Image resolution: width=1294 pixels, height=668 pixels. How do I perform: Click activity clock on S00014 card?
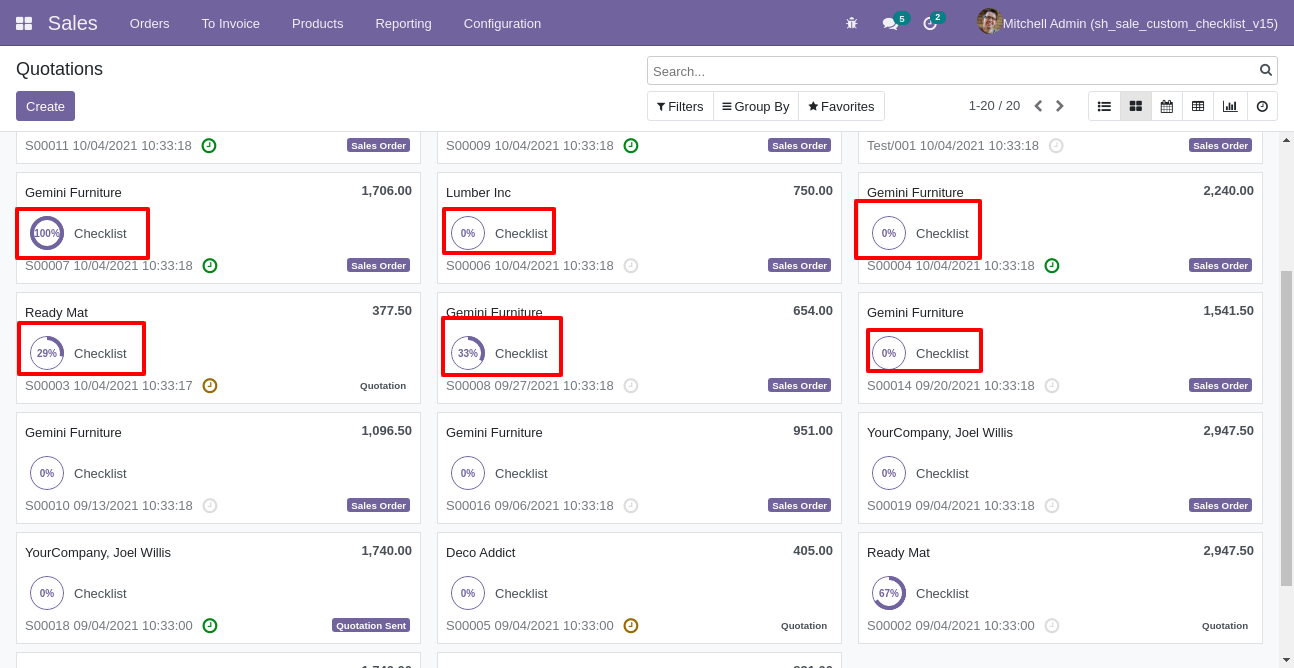(1052, 386)
